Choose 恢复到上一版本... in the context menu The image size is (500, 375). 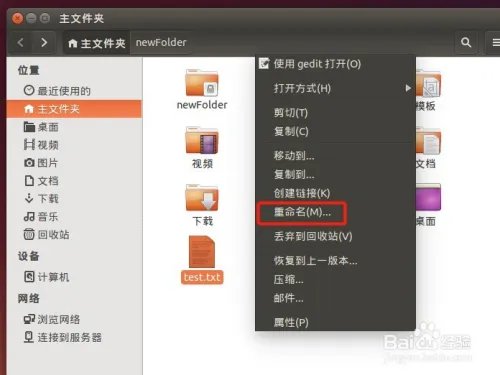(335, 260)
